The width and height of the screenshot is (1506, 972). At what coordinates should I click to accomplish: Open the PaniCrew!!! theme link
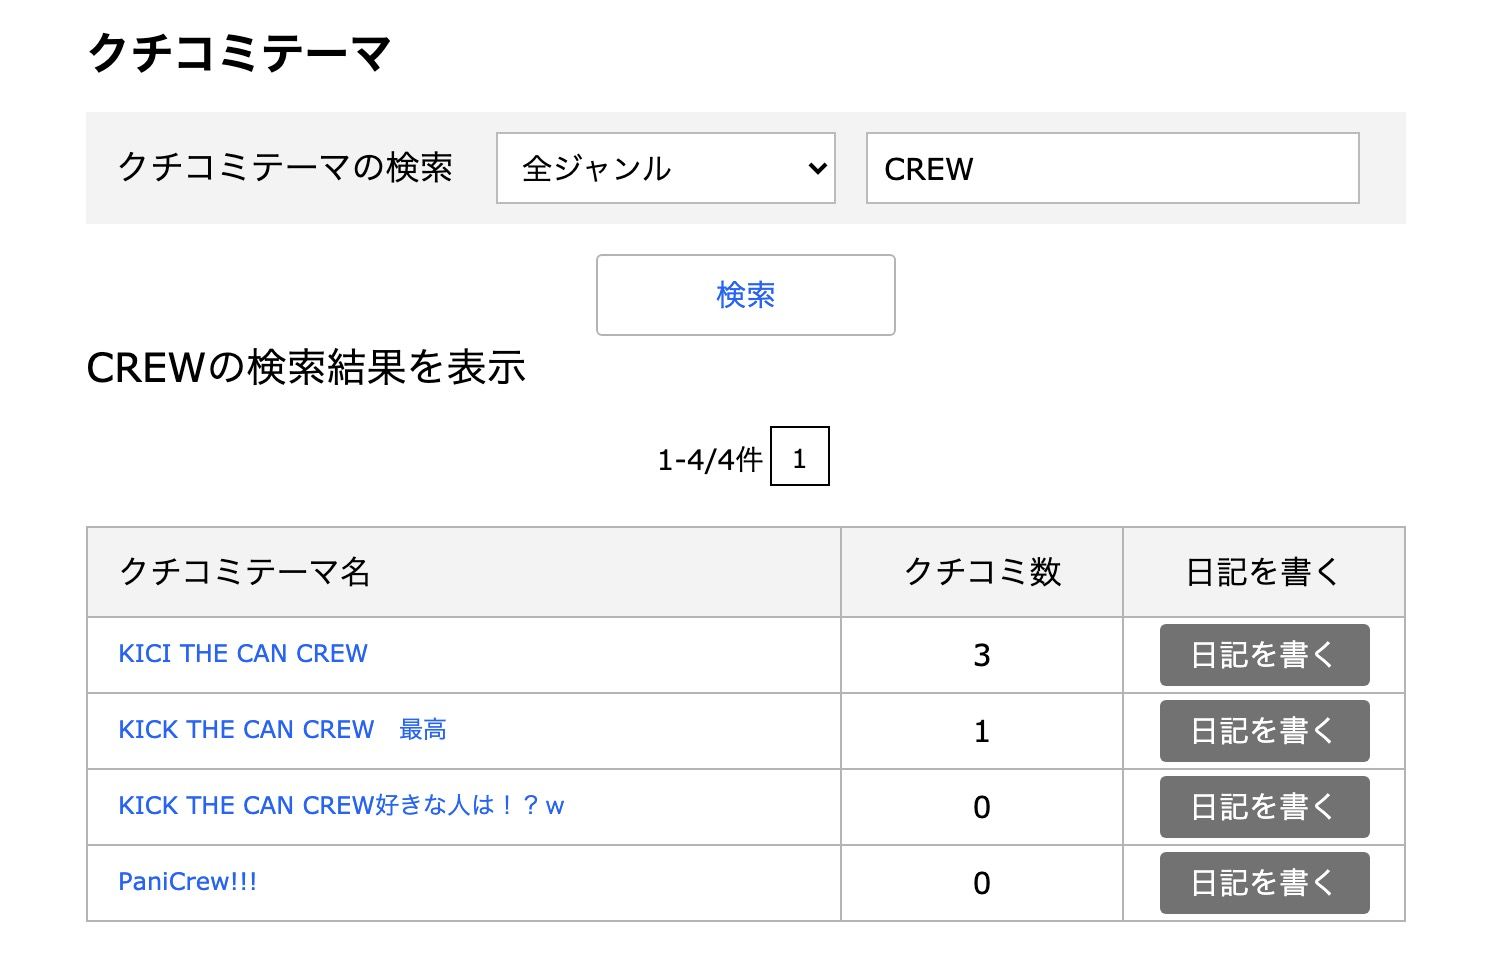pyautogui.click(x=188, y=882)
